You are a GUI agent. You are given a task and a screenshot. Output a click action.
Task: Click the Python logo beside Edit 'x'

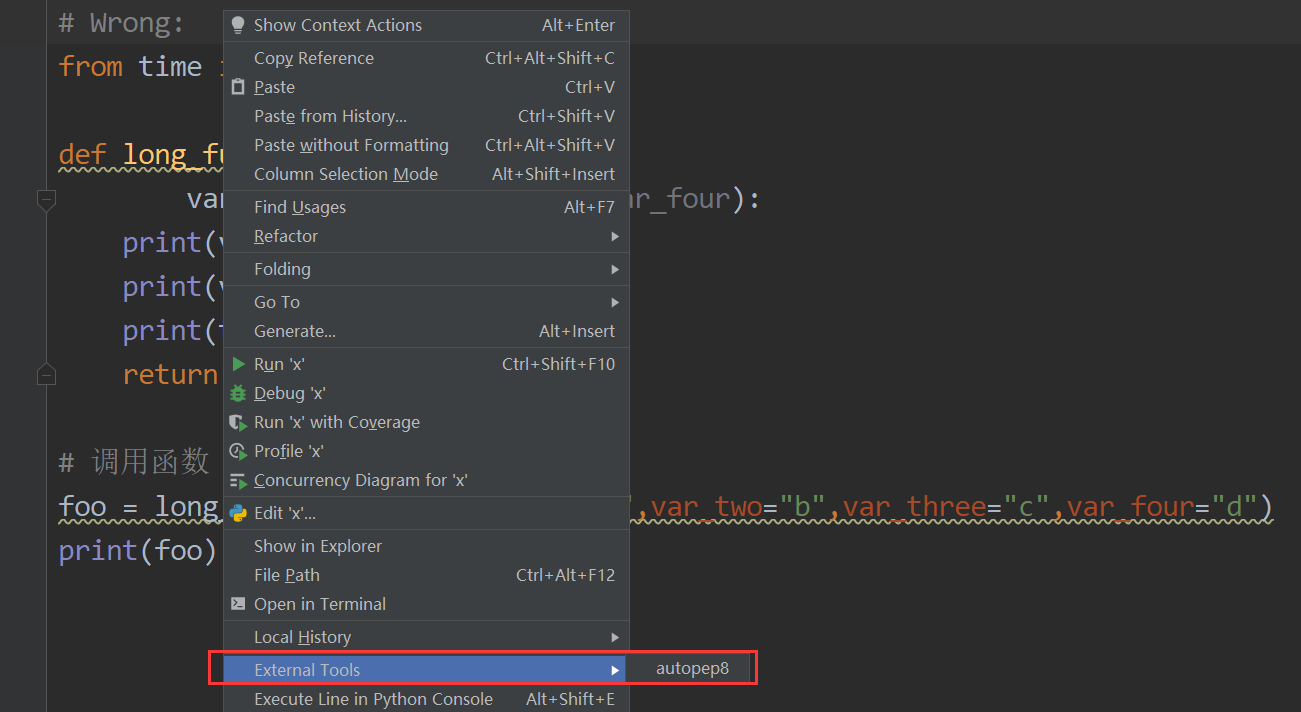(238, 513)
